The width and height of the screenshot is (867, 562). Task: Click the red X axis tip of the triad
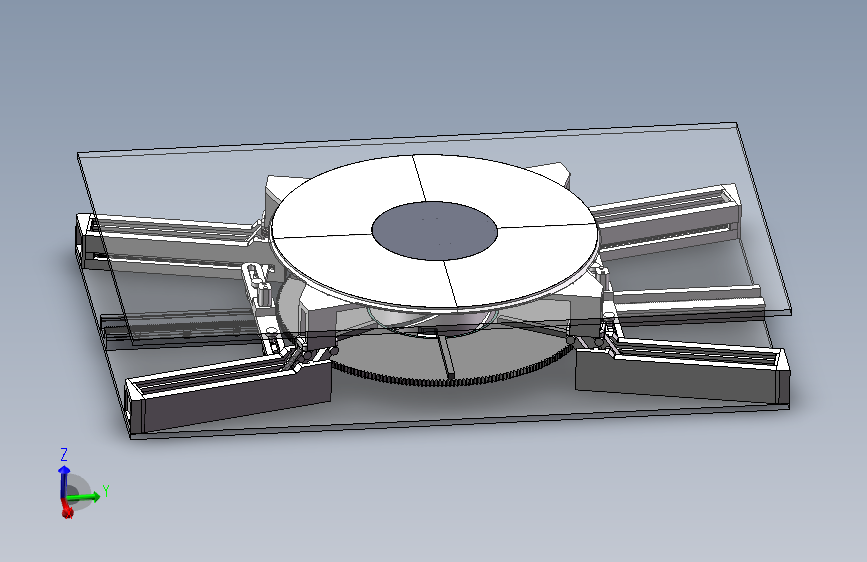tap(67, 512)
